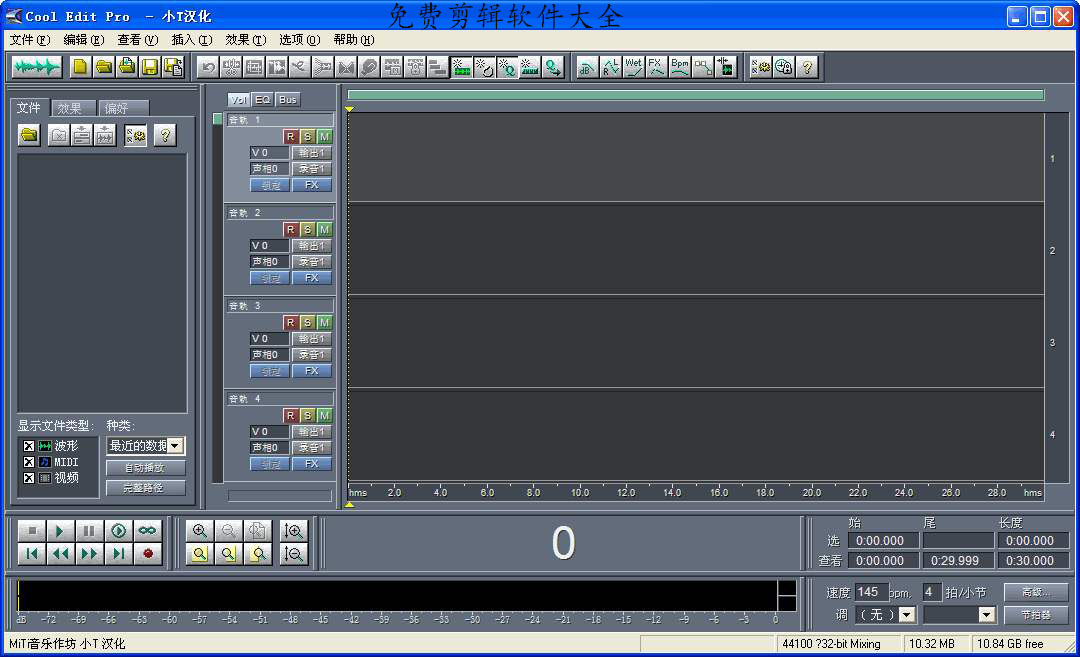This screenshot has height=657, width=1080.
Task: Open track 2 FX button
Action: pyautogui.click(x=311, y=278)
